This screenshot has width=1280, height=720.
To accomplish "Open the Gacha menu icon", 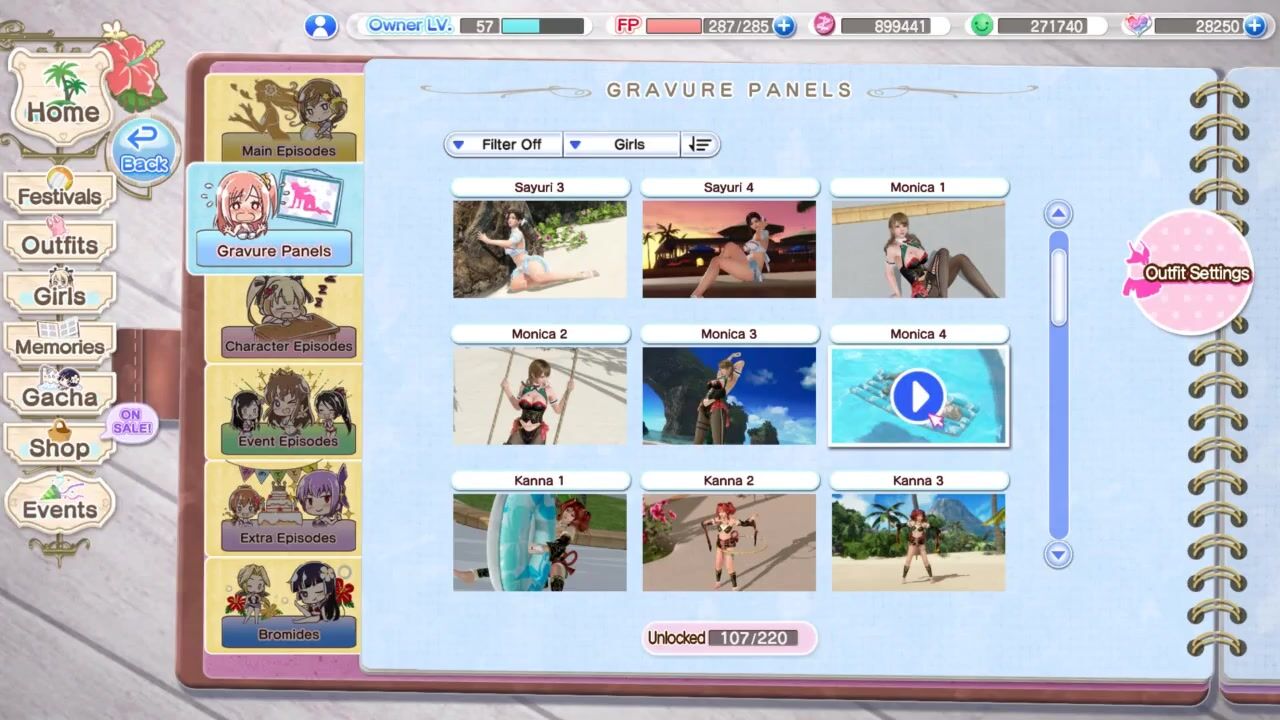I will [x=59, y=392].
